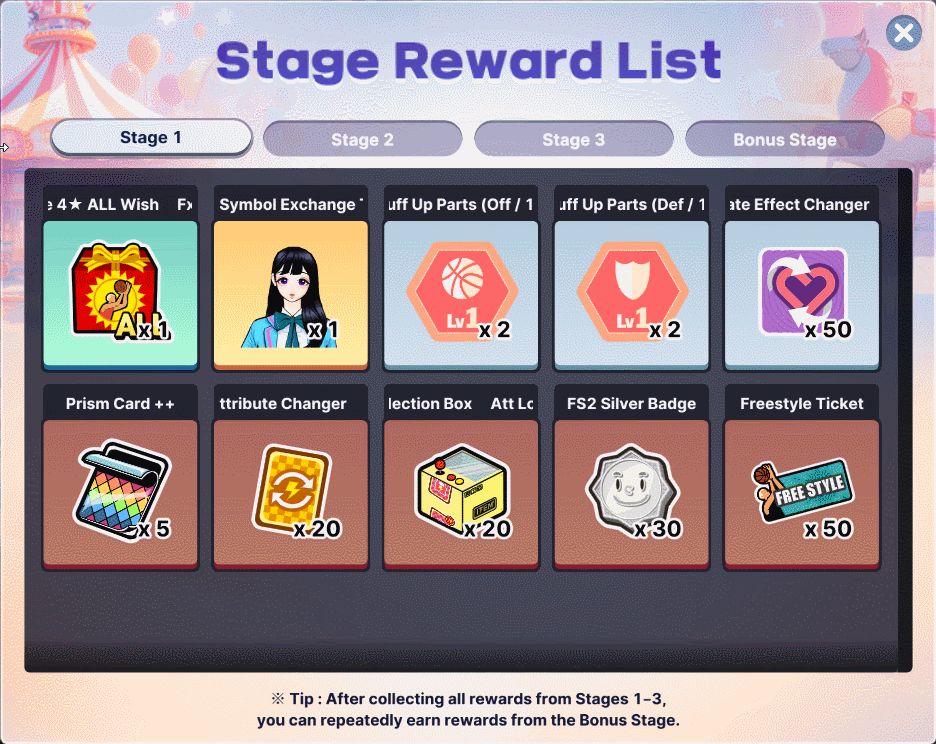Open the Stage 3 tab
Image resolution: width=936 pixels, height=744 pixels.
pyautogui.click(x=574, y=139)
